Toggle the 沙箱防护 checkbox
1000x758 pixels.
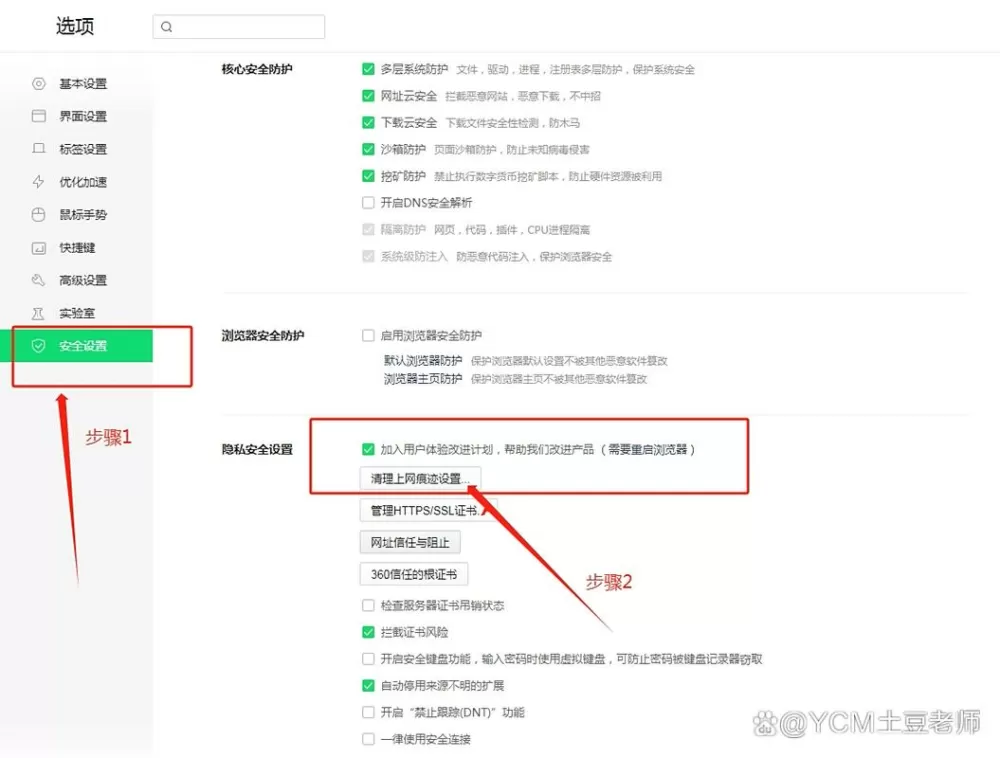(368, 149)
